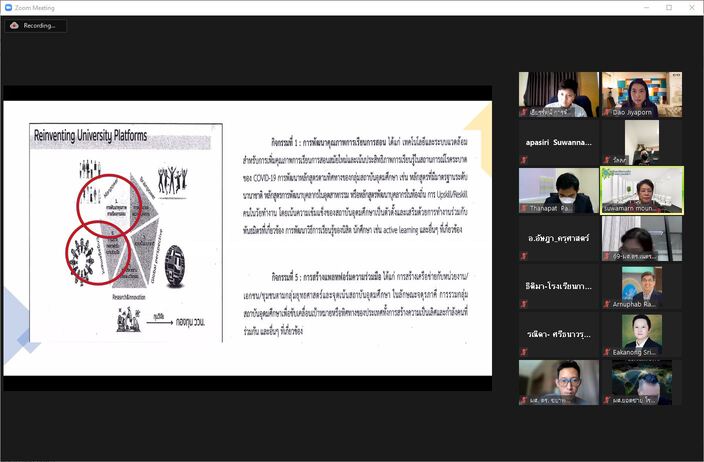Click the muted mic icon on ธิติมา-โรงเรียน tile
Screen dimensions: 704x462
point(524,304)
